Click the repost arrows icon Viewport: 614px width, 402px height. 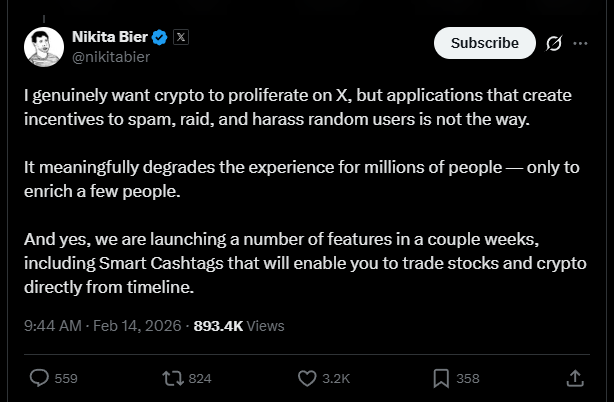click(x=172, y=378)
